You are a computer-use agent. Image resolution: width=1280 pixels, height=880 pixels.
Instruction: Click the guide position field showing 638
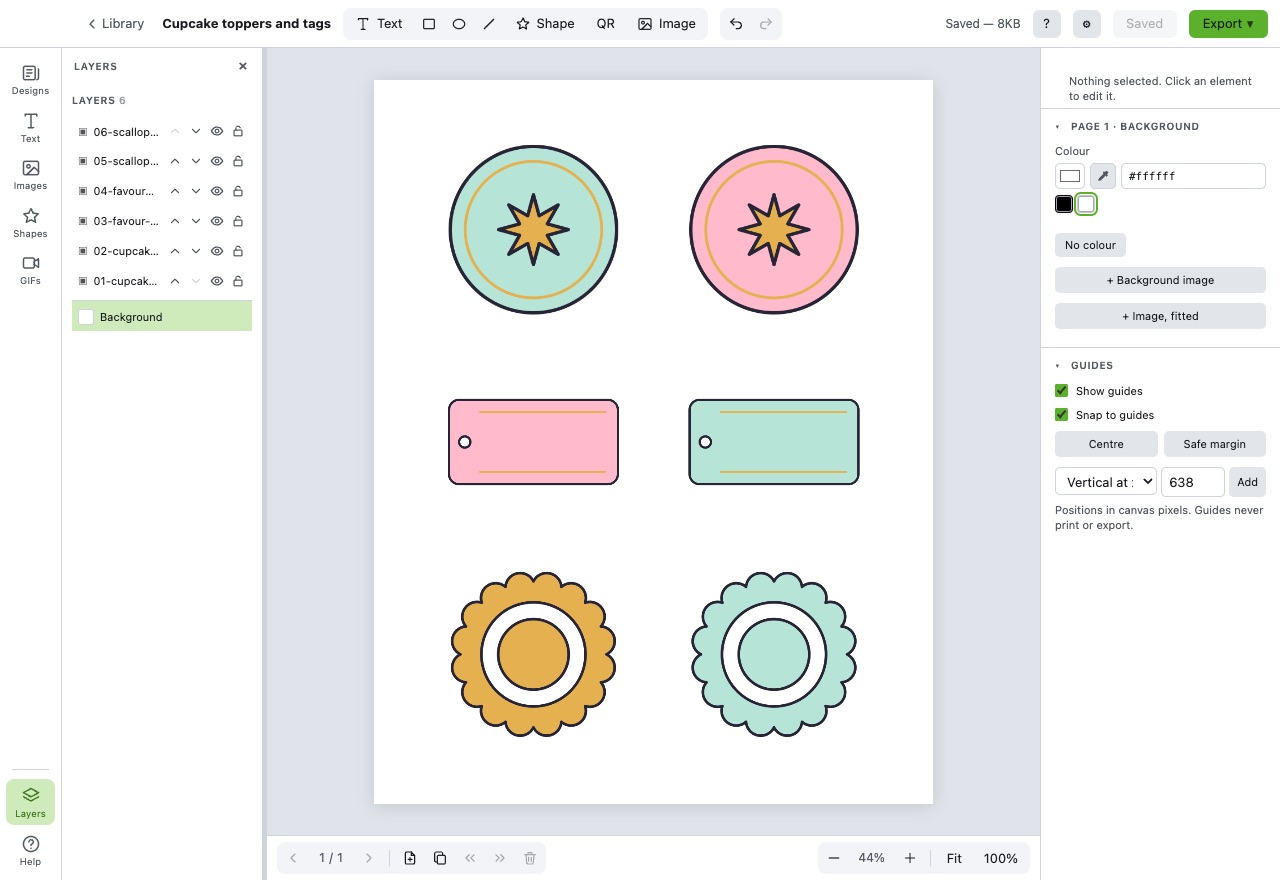tap(1192, 482)
